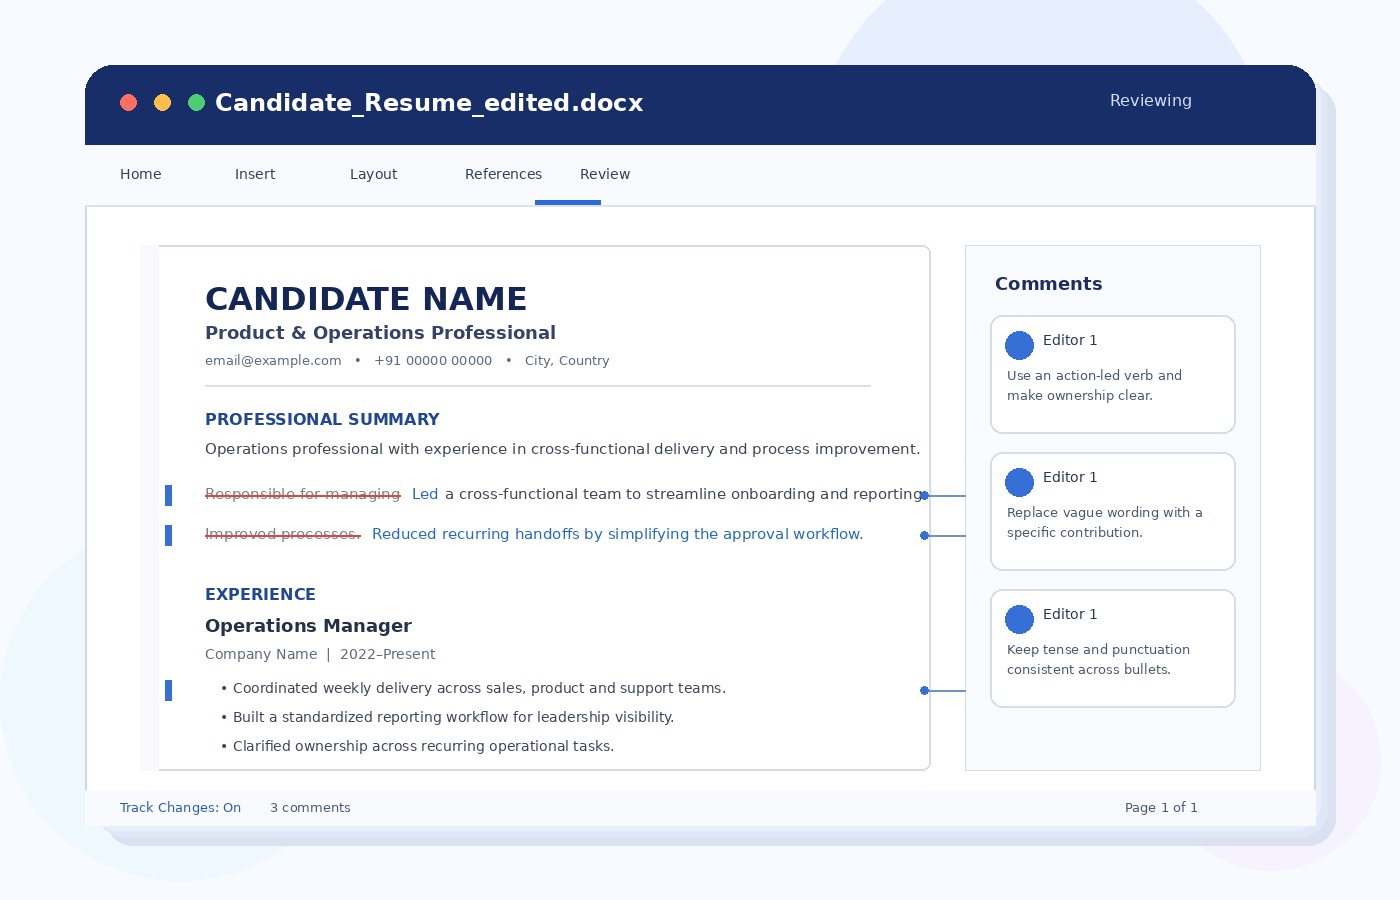Open the Review tab
The width and height of the screenshot is (1400, 900).
[605, 174]
